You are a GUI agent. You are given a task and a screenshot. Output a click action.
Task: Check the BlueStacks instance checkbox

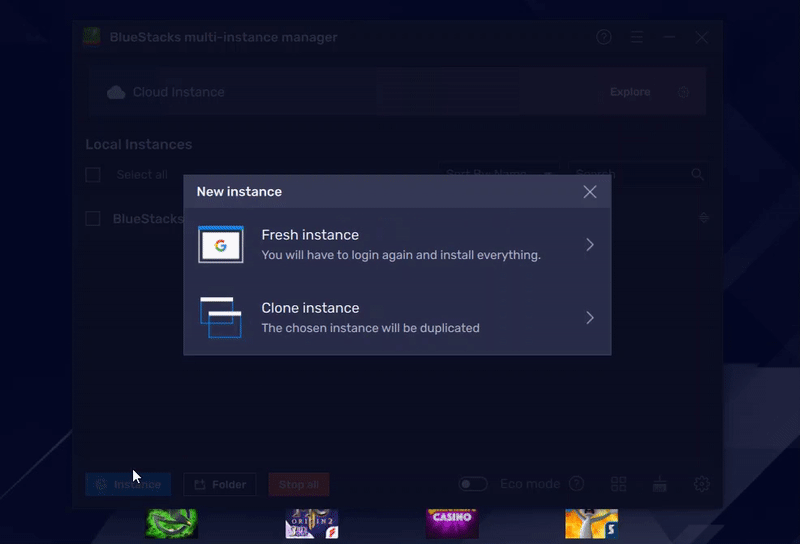click(93, 218)
